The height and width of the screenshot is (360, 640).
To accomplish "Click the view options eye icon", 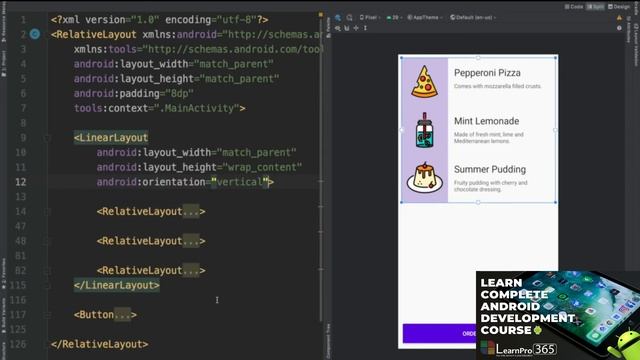I will [338, 28].
